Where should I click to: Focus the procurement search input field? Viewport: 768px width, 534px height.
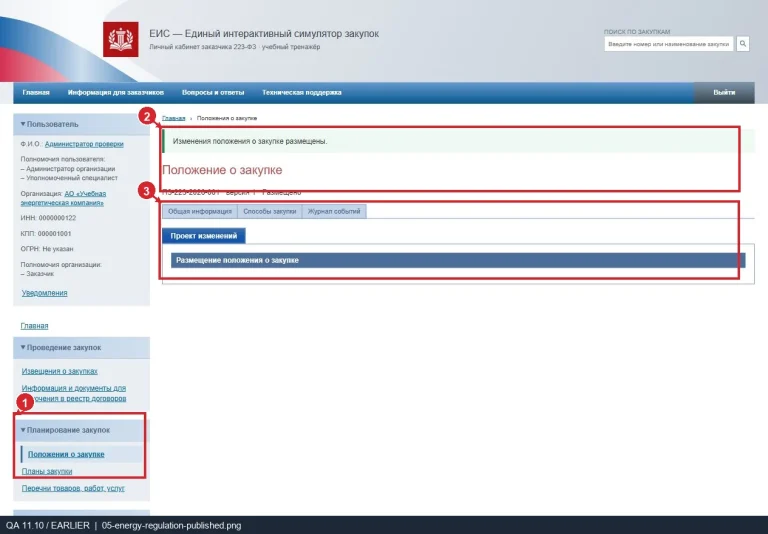[669, 44]
